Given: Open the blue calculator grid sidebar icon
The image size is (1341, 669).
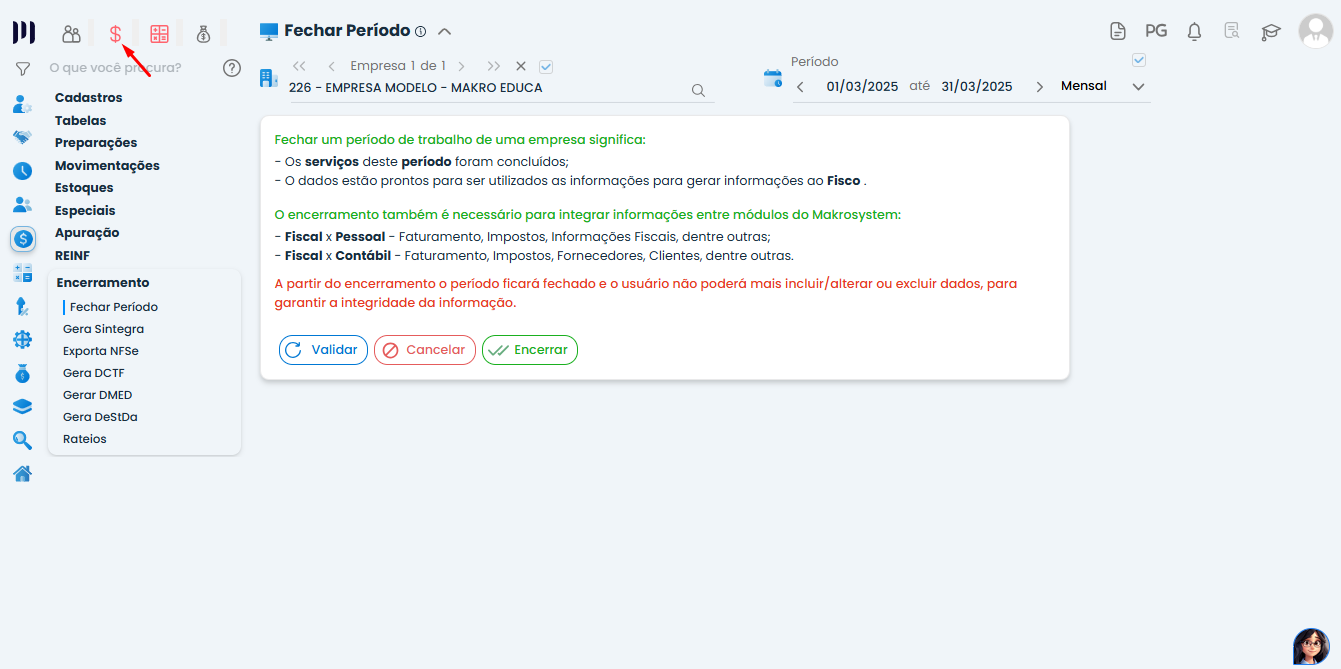Looking at the screenshot, I should (22, 273).
